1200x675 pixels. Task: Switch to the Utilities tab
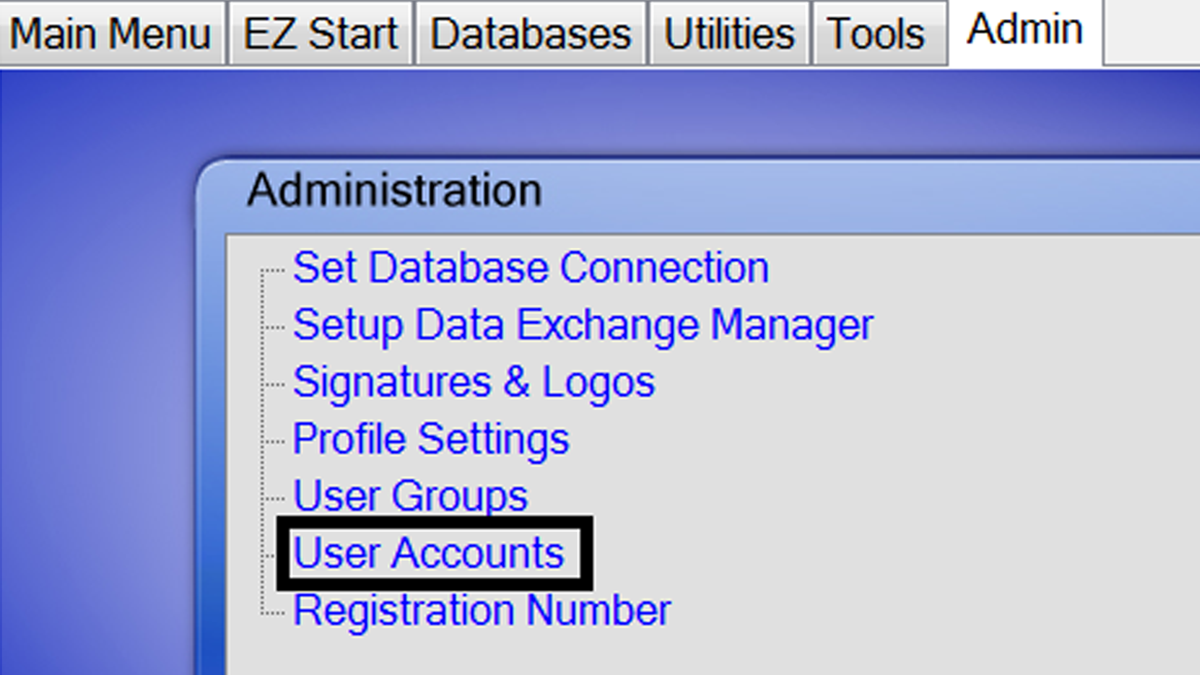coord(729,32)
